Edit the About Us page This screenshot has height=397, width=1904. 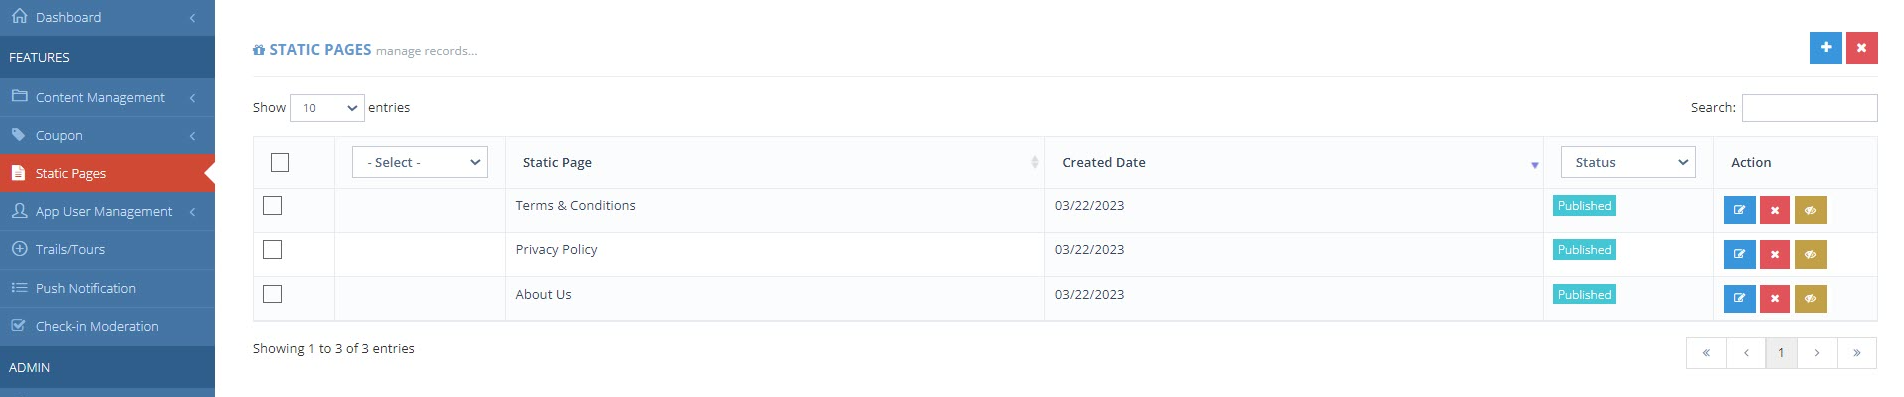click(1739, 298)
